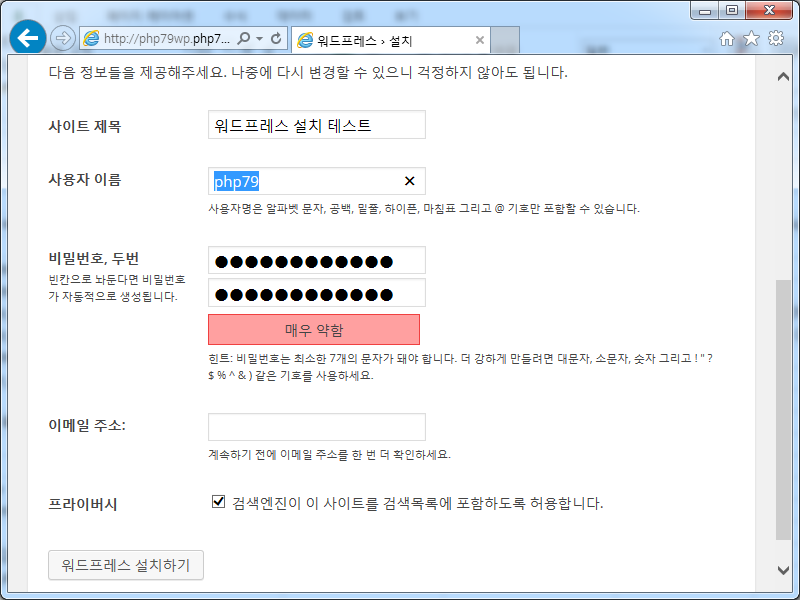Click the 이메일 주소: label
Screen dimensions: 800x600
87,425
